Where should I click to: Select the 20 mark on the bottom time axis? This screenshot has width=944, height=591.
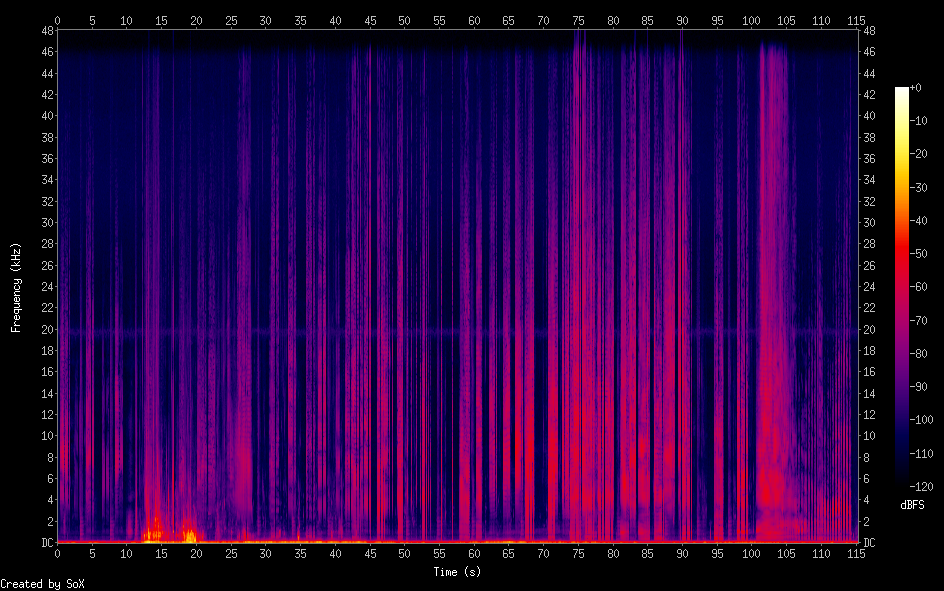[196, 553]
